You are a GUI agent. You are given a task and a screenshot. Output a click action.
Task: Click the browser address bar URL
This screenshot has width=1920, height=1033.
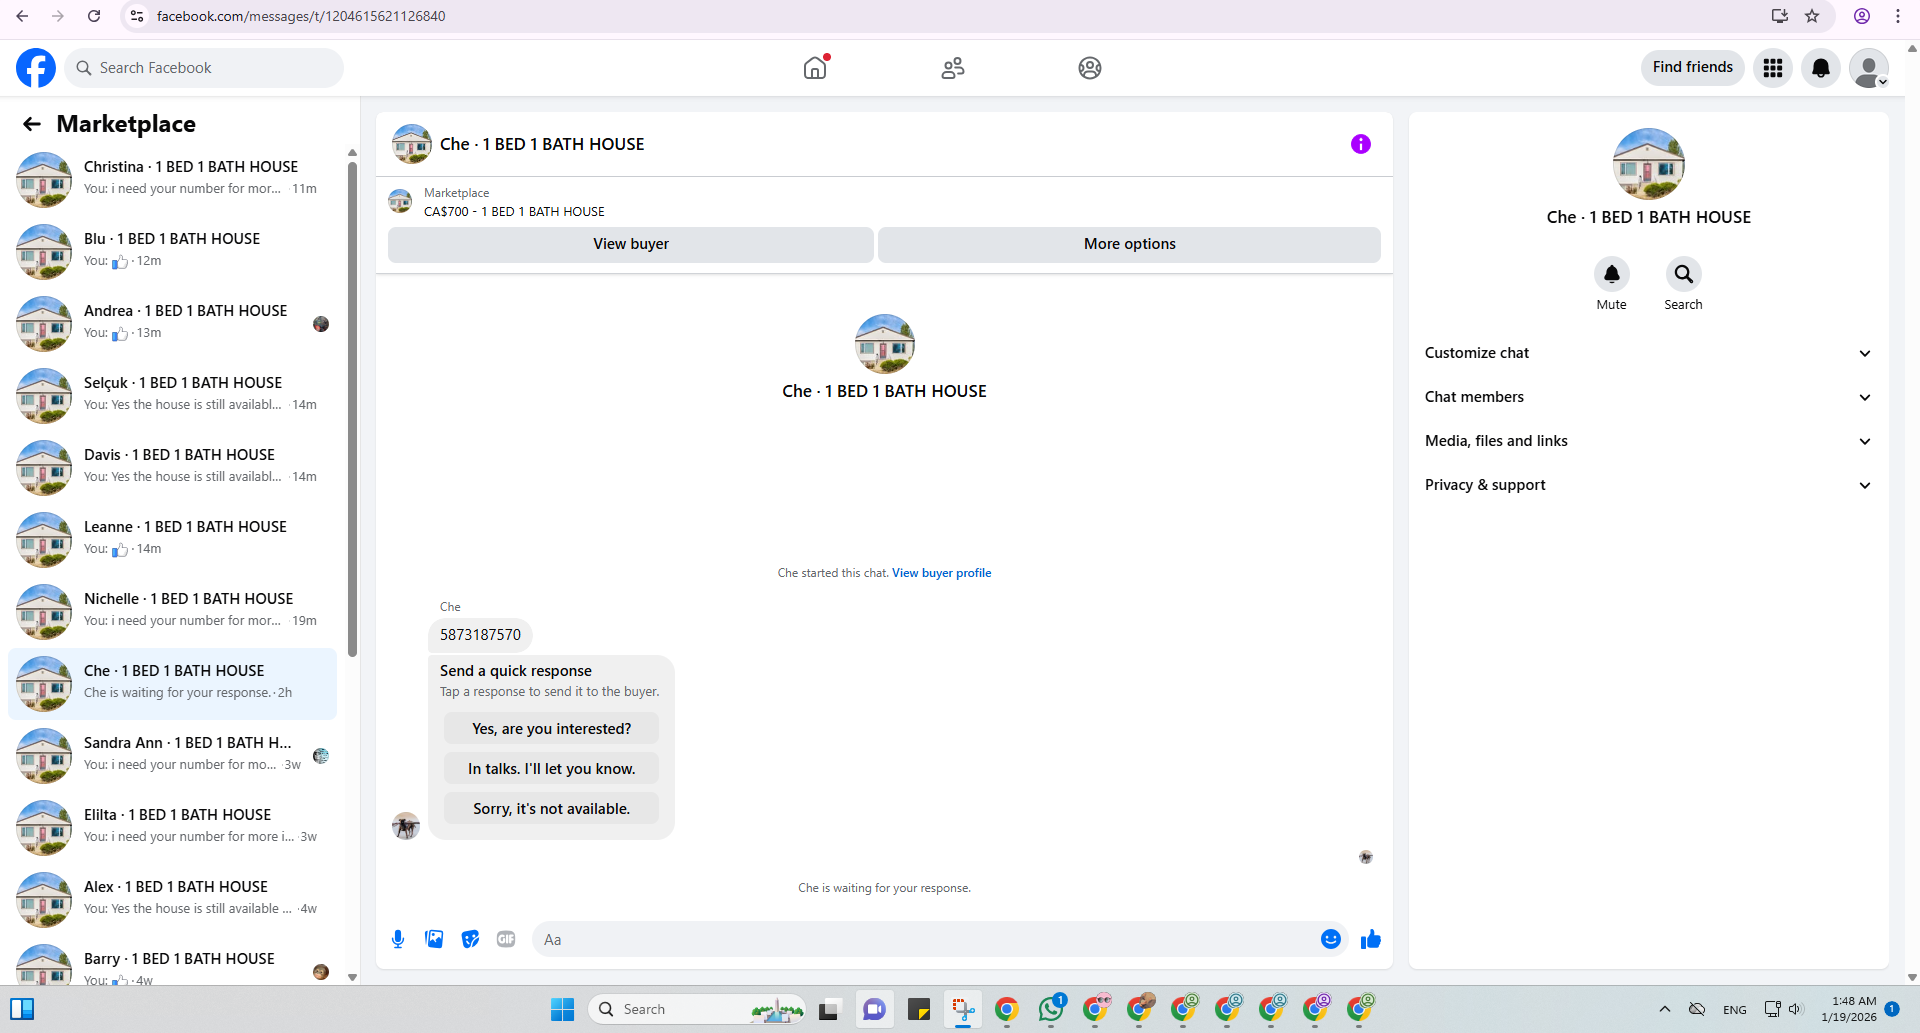(301, 16)
